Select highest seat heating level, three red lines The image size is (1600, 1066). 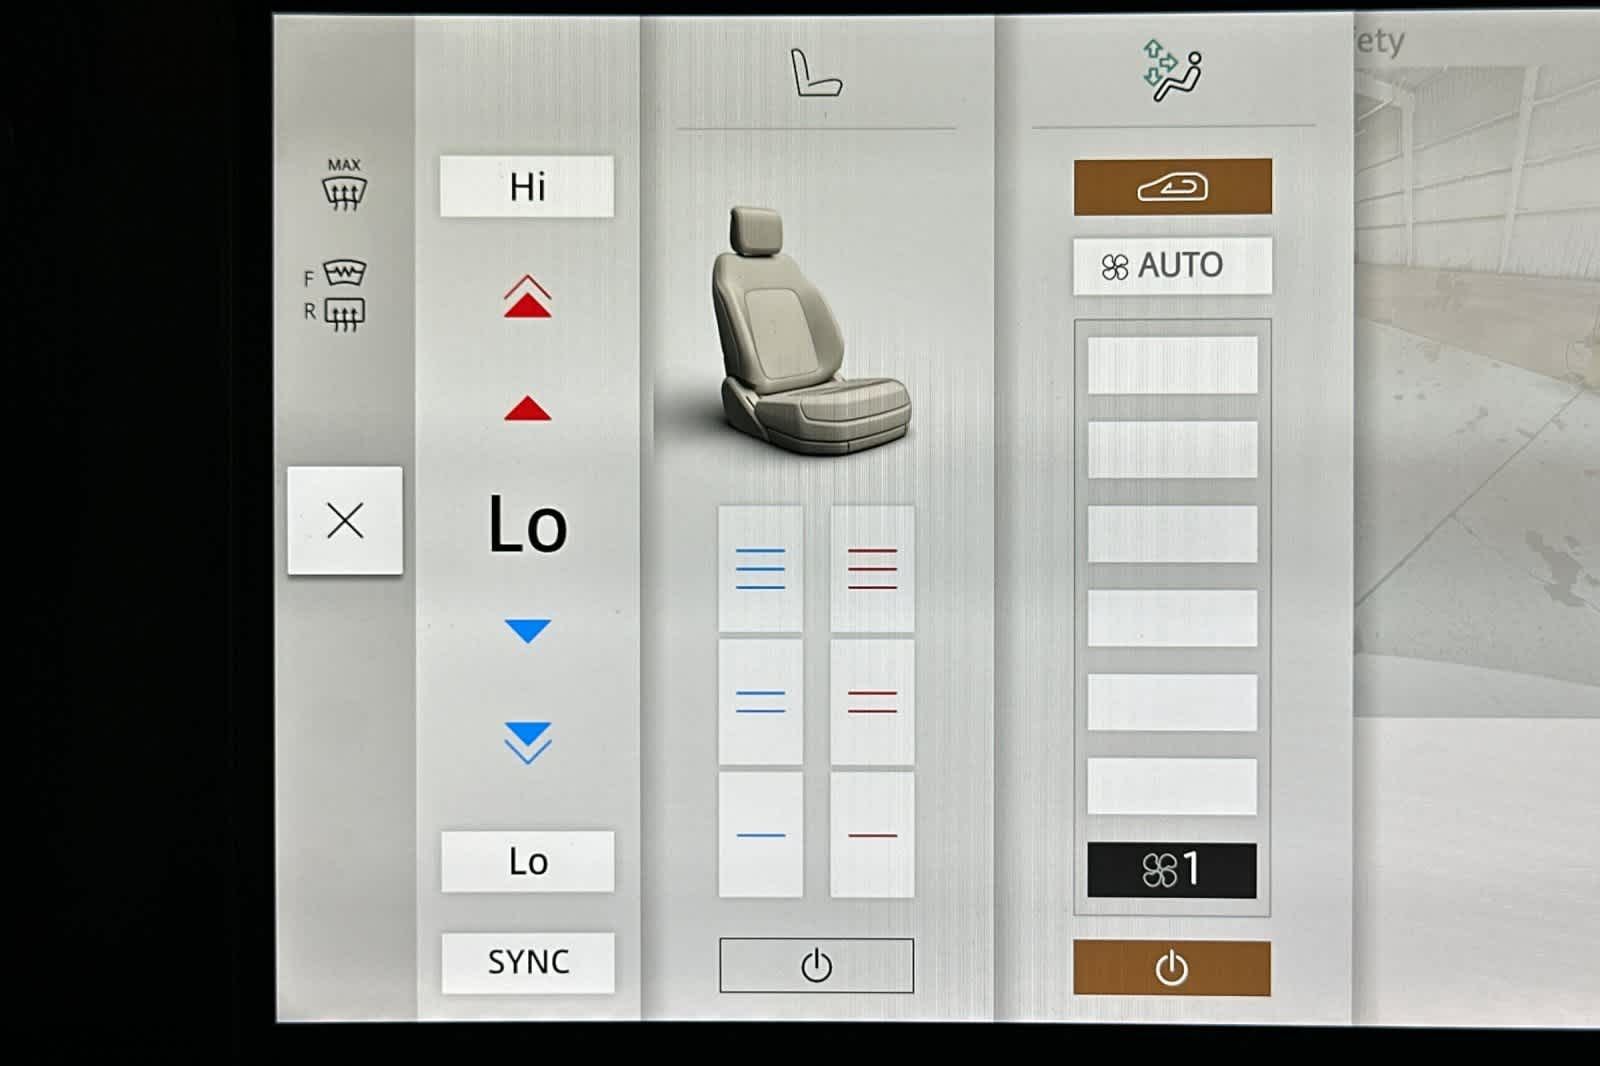pos(872,569)
